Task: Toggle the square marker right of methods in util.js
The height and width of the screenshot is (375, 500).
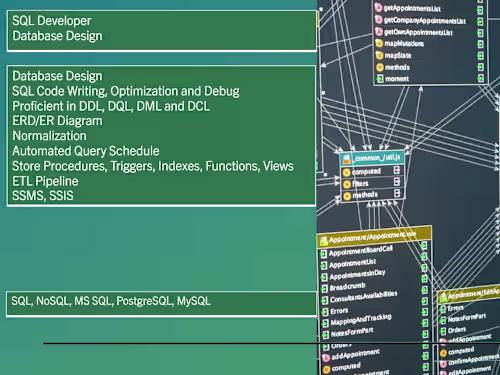Action: tap(397, 193)
